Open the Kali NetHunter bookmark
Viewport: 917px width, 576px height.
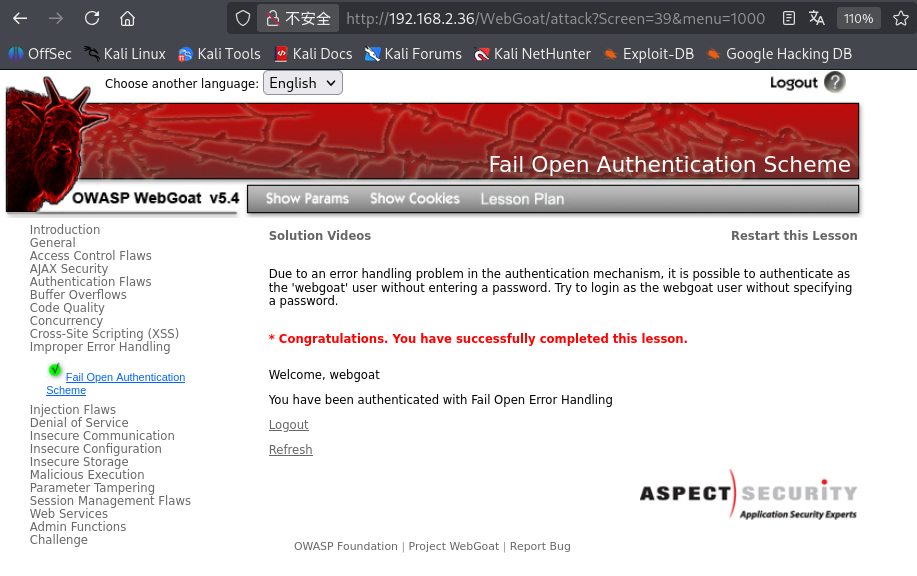[532, 54]
